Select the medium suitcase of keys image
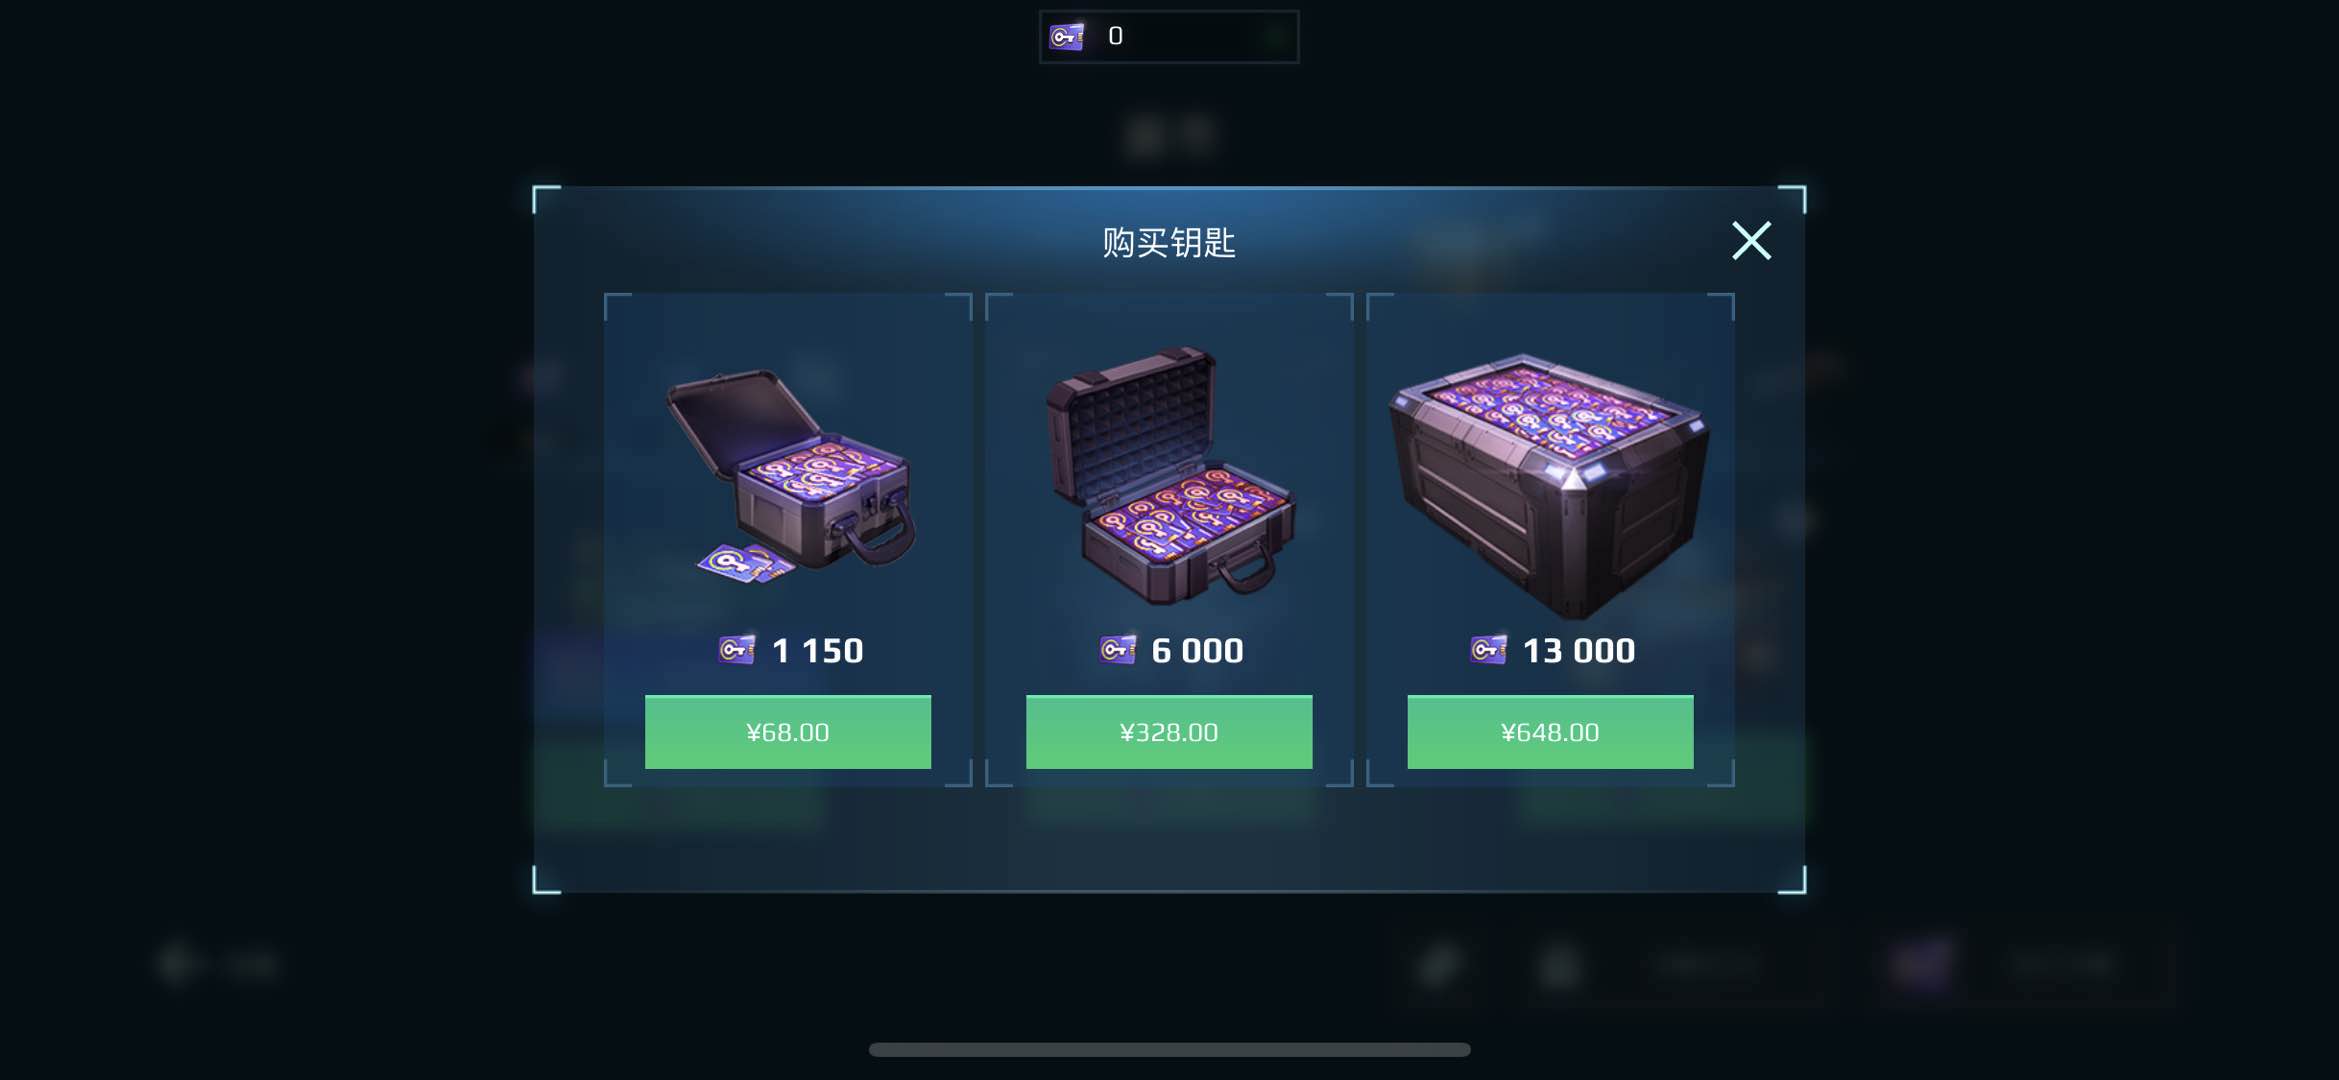Image resolution: width=2339 pixels, height=1080 pixels. 1170,475
